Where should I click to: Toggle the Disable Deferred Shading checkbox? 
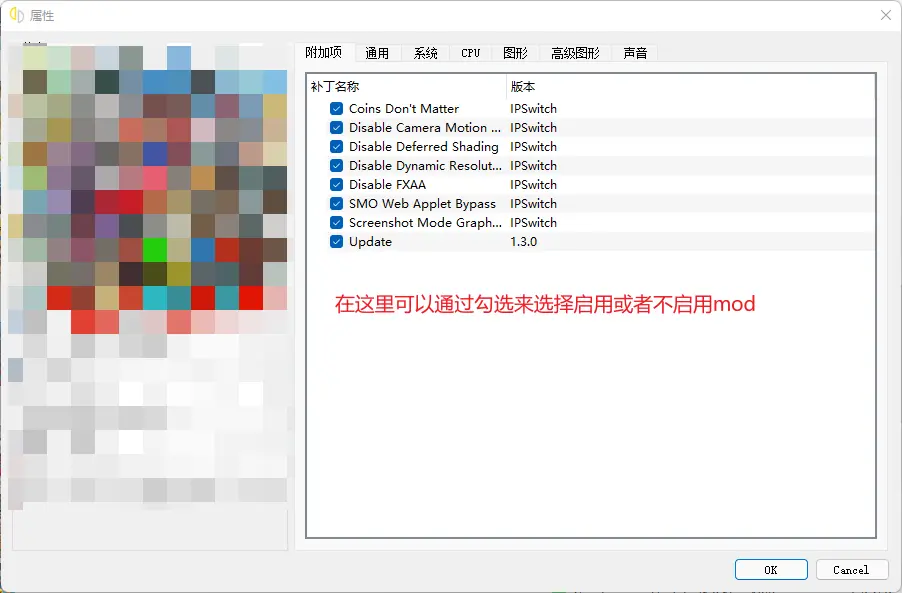[337, 147]
